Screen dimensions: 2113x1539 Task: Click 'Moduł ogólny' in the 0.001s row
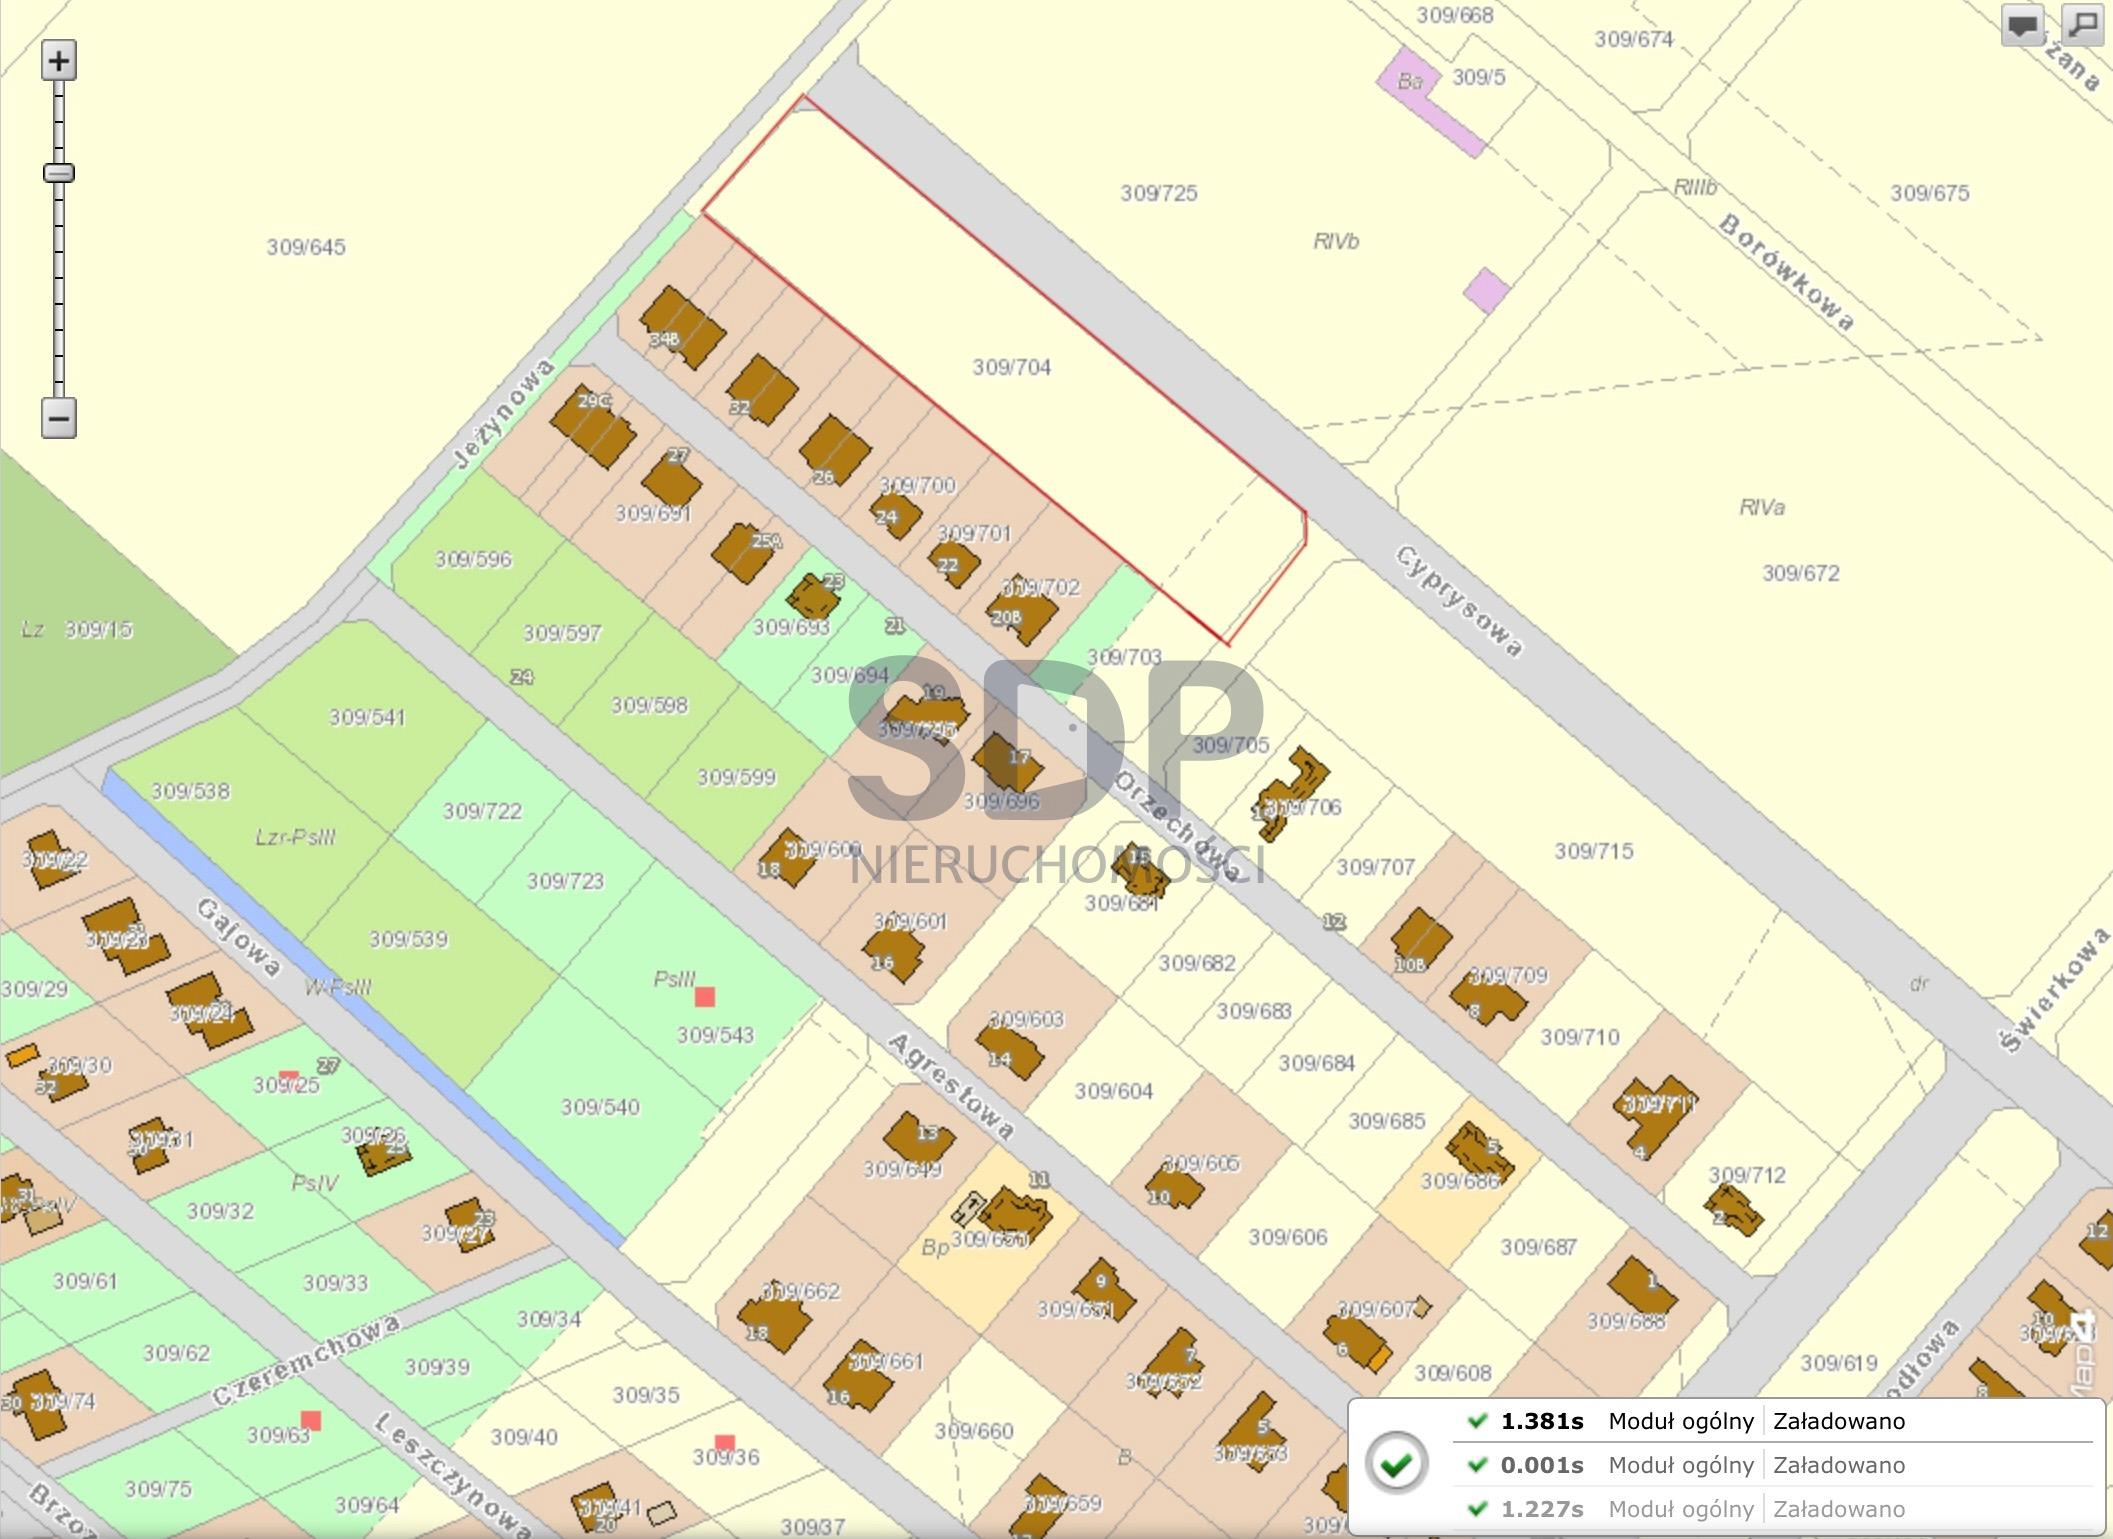pos(1681,1465)
